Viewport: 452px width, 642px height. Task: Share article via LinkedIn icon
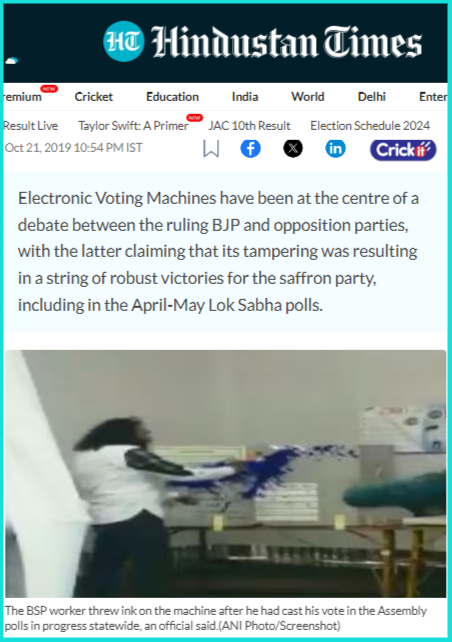click(x=335, y=149)
